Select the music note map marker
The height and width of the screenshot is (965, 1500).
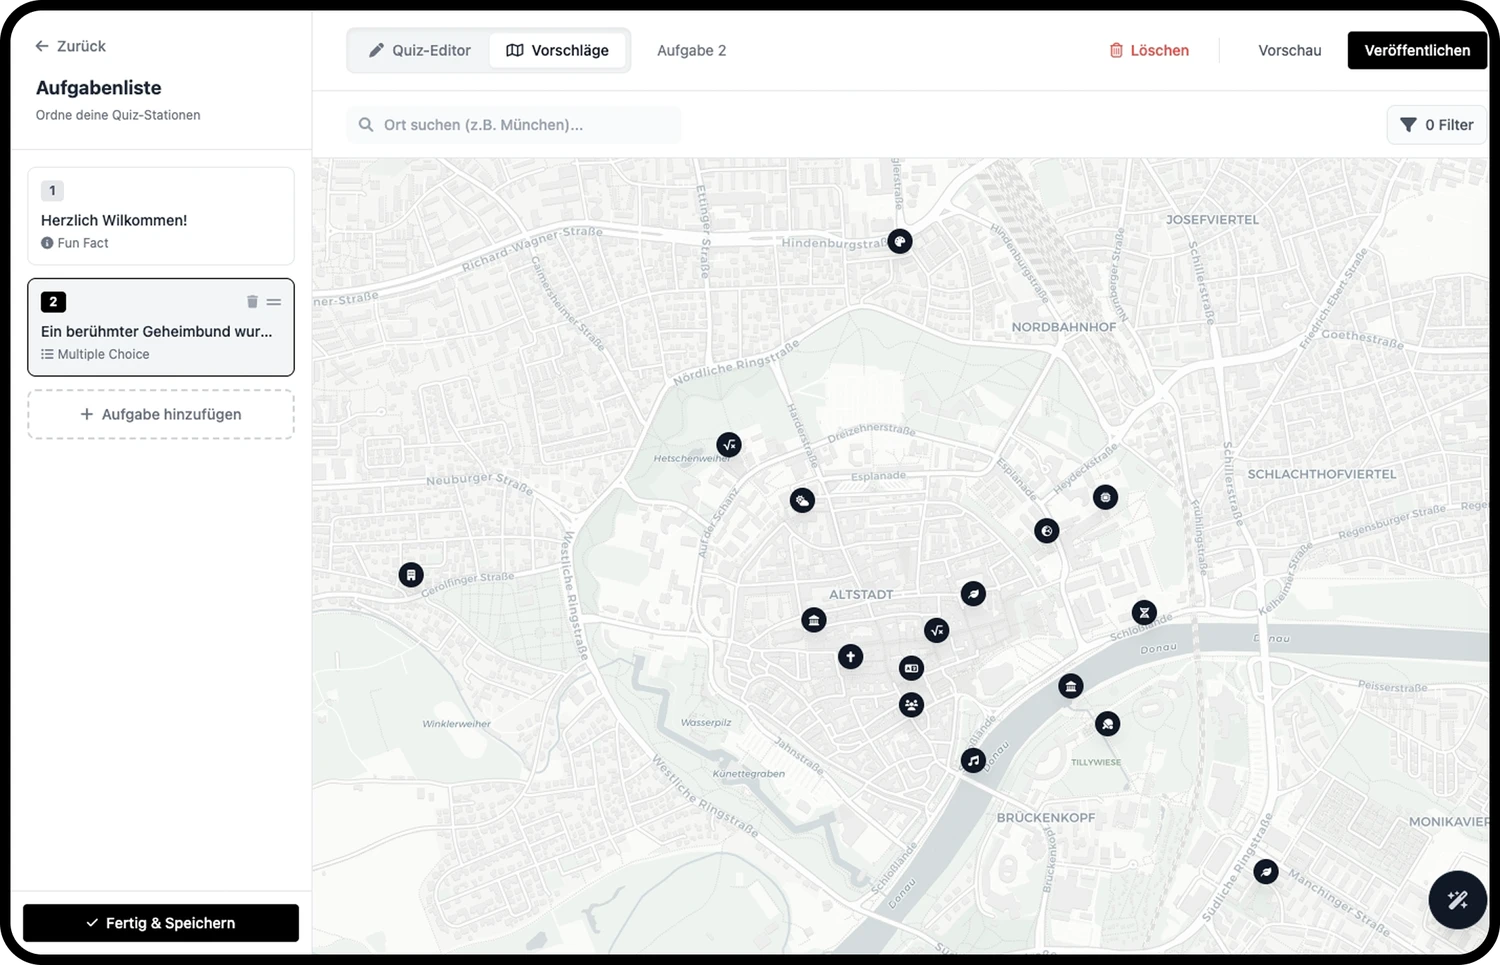(x=973, y=761)
